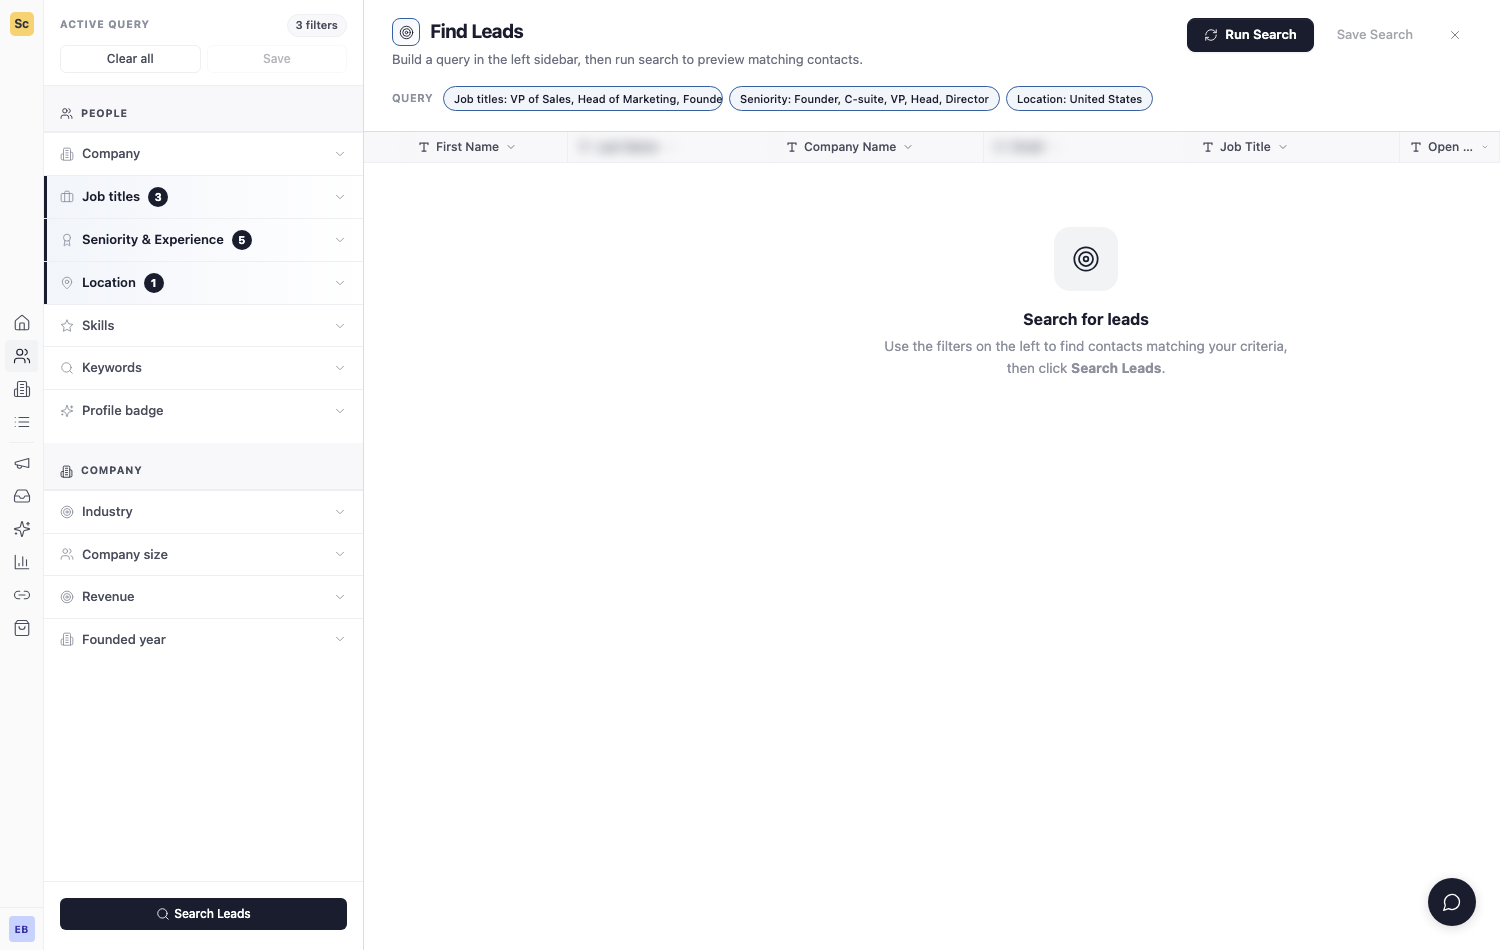Click the Find Leads target icon
Viewport: 1500px width, 950px height.
tap(406, 32)
